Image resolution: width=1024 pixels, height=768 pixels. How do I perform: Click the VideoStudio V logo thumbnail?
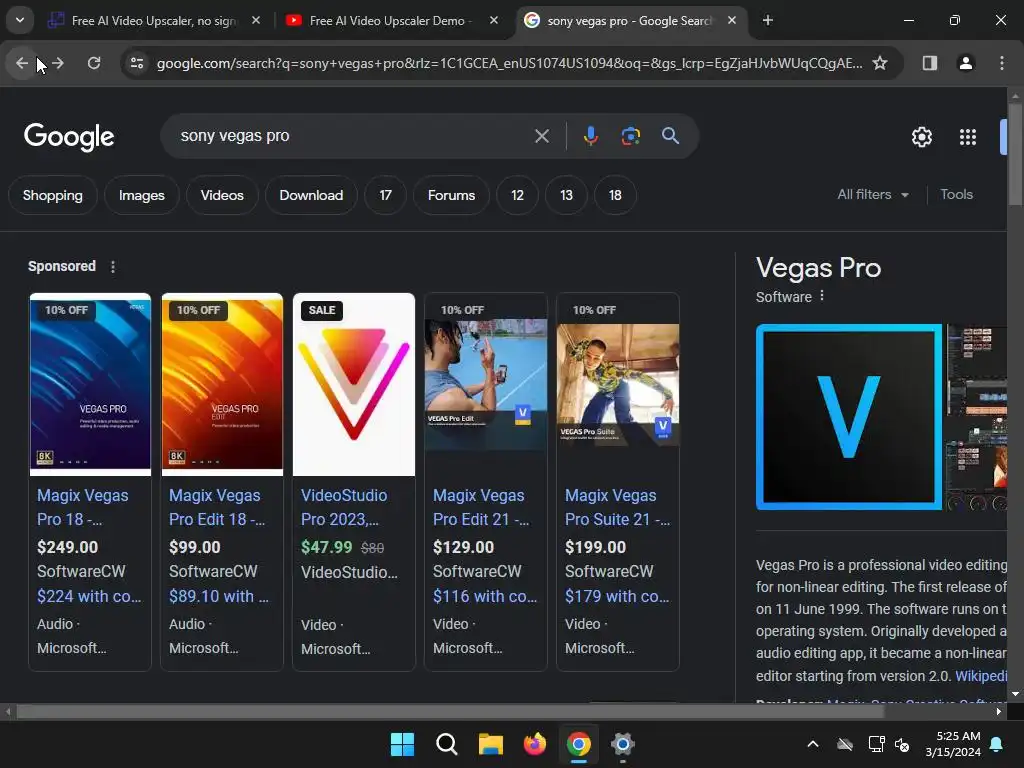tap(354, 385)
